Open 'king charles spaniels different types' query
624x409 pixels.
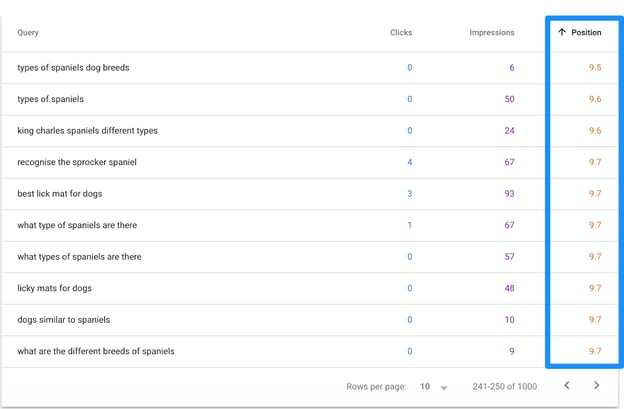(x=87, y=131)
